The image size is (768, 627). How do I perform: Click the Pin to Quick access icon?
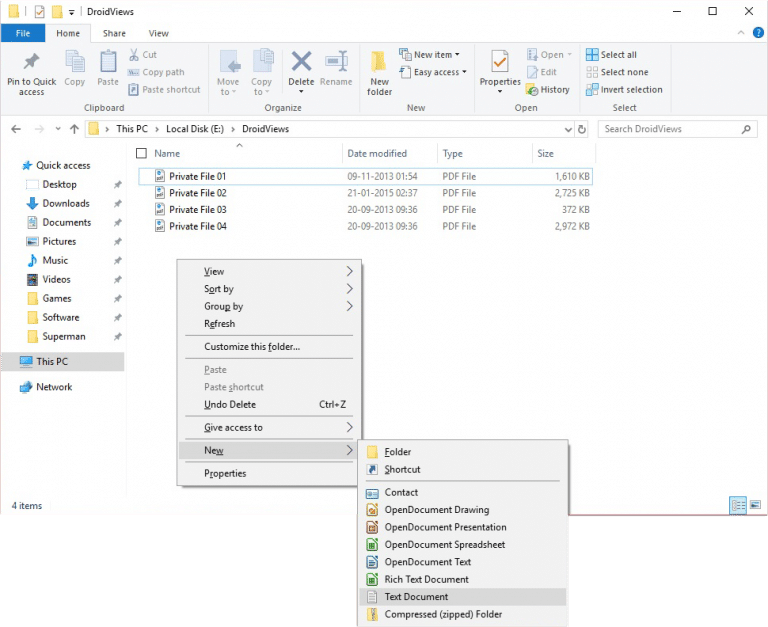pos(31,61)
